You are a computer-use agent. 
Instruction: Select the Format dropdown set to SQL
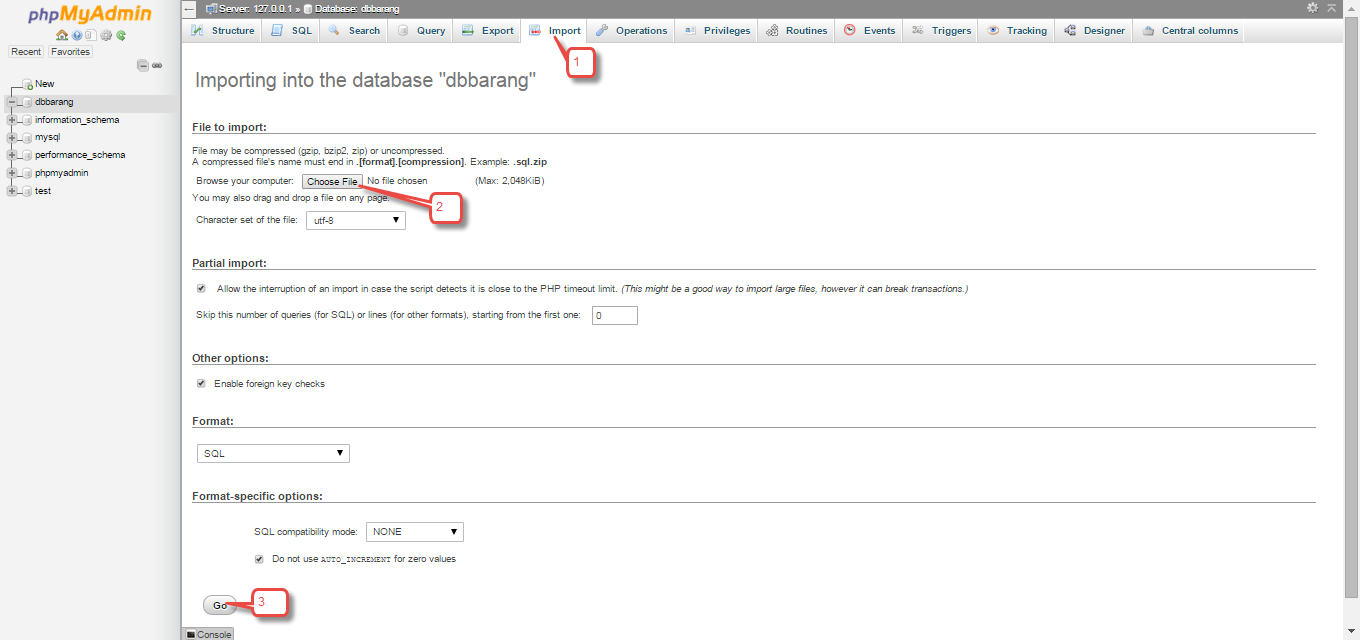(x=272, y=453)
